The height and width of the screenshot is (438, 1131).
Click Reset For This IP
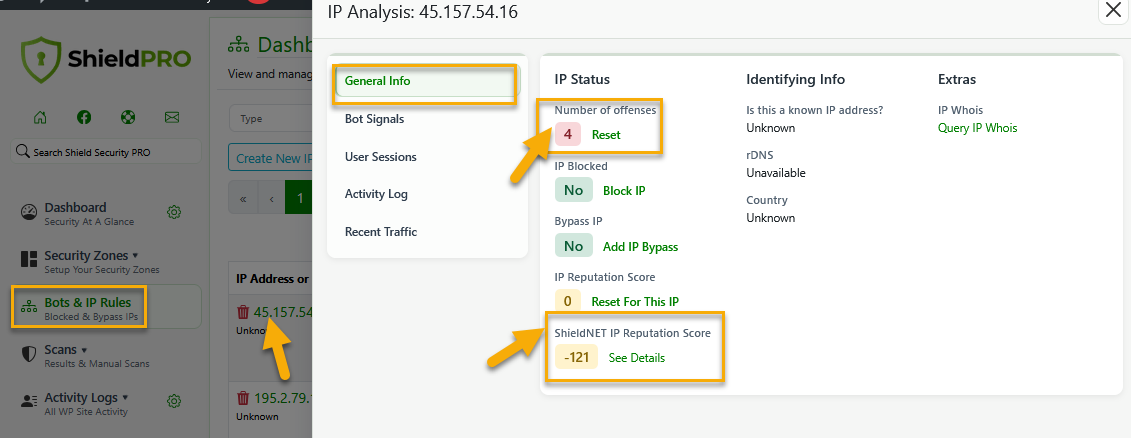635,302
